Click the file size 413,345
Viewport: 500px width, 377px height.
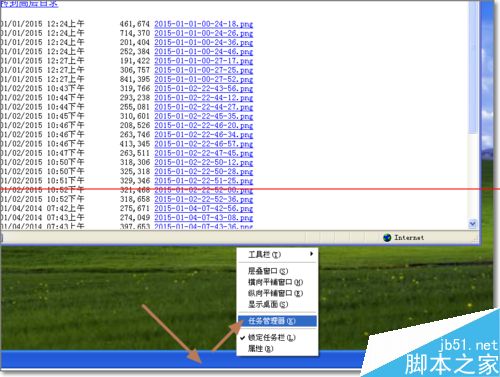pyautogui.click(x=135, y=144)
